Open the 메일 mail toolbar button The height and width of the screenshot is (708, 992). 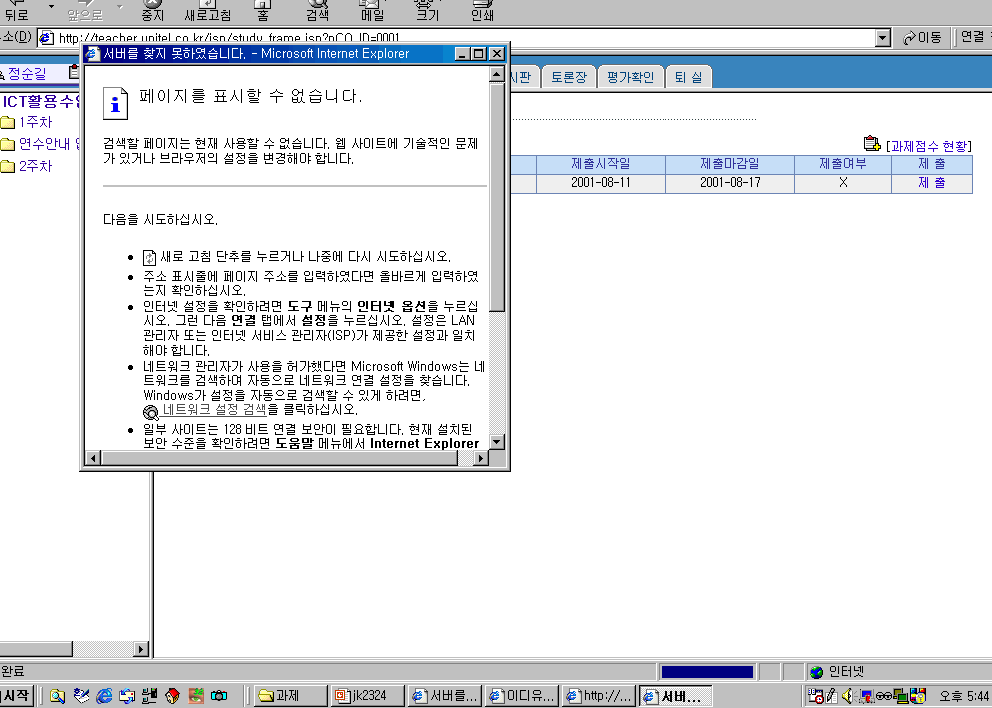pos(373,9)
